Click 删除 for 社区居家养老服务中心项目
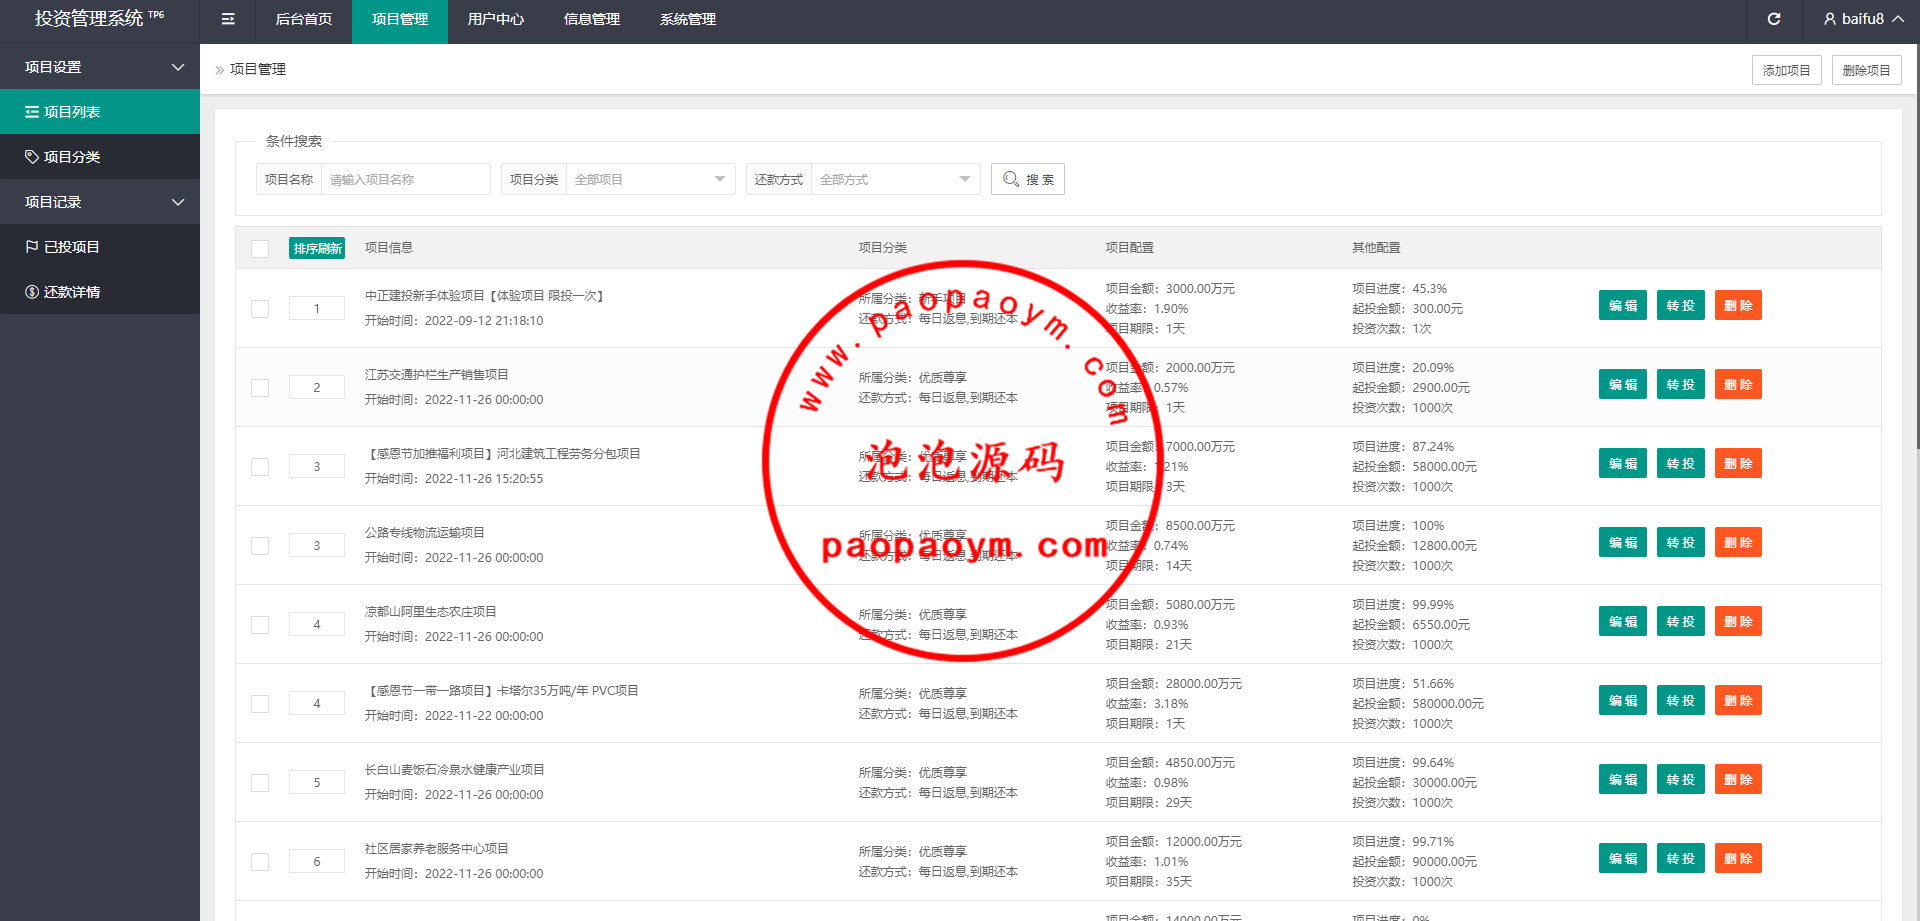This screenshot has width=1920, height=921. click(1738, 858)
